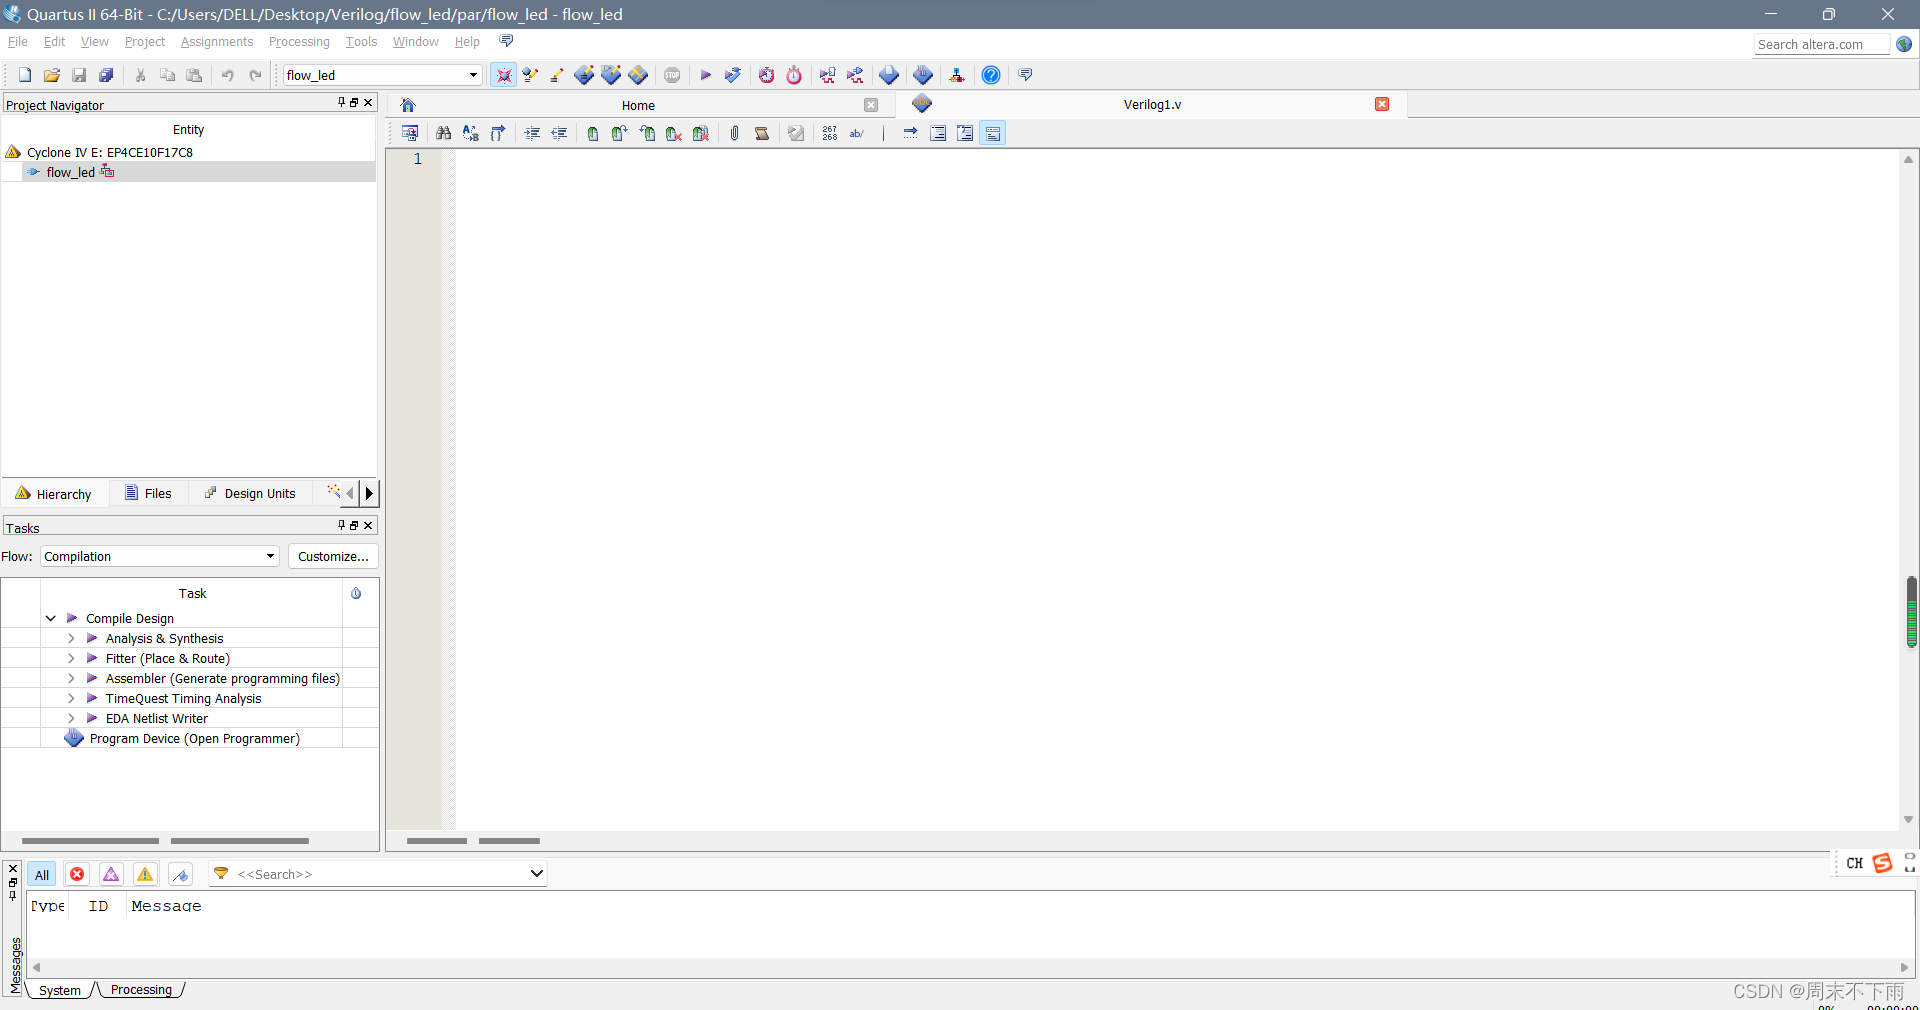Click the Toggle Bookmark icon
1920x1010 pixels.
pos(593,133)
